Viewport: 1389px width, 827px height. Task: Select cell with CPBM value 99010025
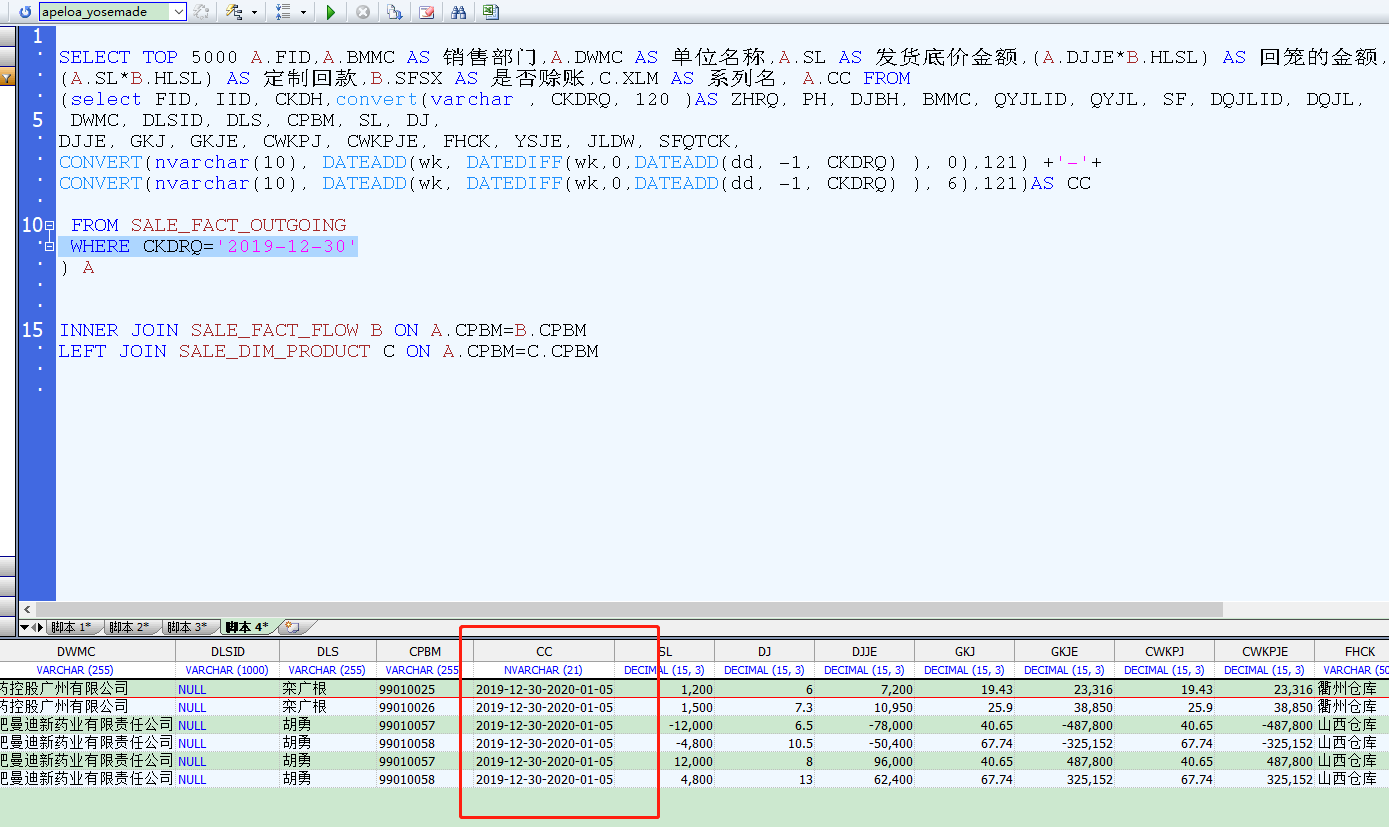click(424, 689)
